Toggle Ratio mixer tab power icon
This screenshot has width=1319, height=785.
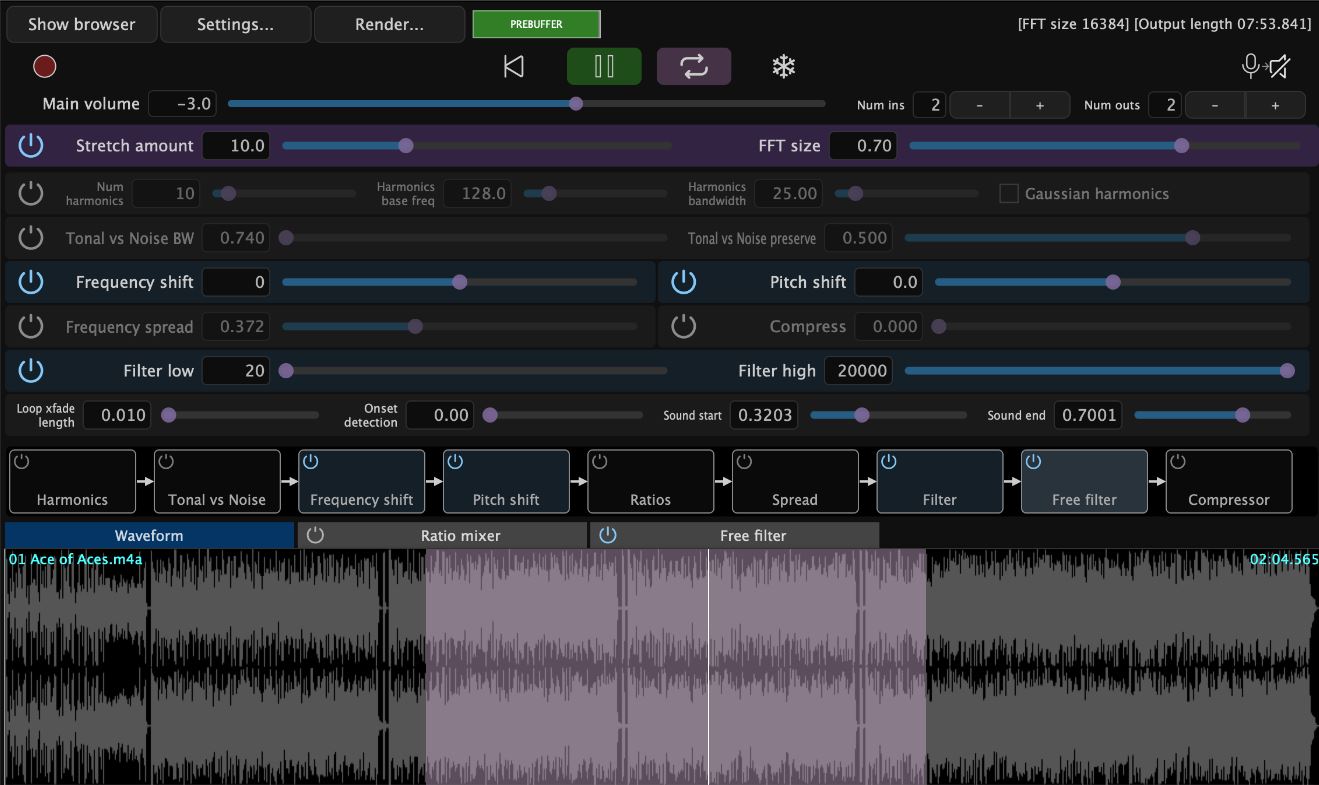point(315,535)
